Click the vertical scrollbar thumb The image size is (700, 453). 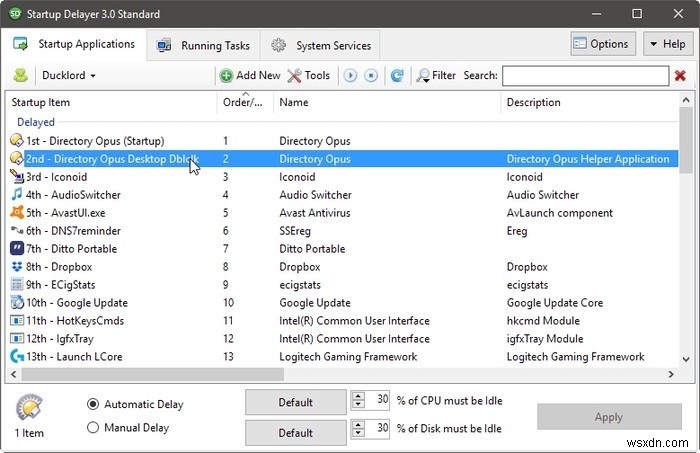pos(686,140)
